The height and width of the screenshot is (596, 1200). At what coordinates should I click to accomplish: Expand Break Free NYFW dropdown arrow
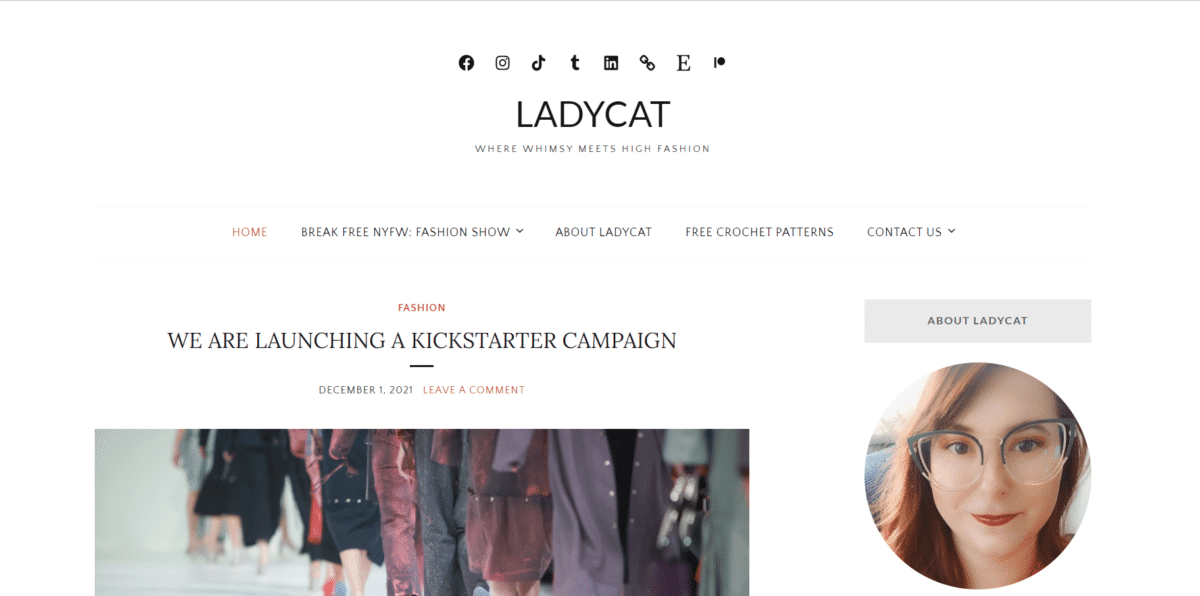(x=520, y=231)
